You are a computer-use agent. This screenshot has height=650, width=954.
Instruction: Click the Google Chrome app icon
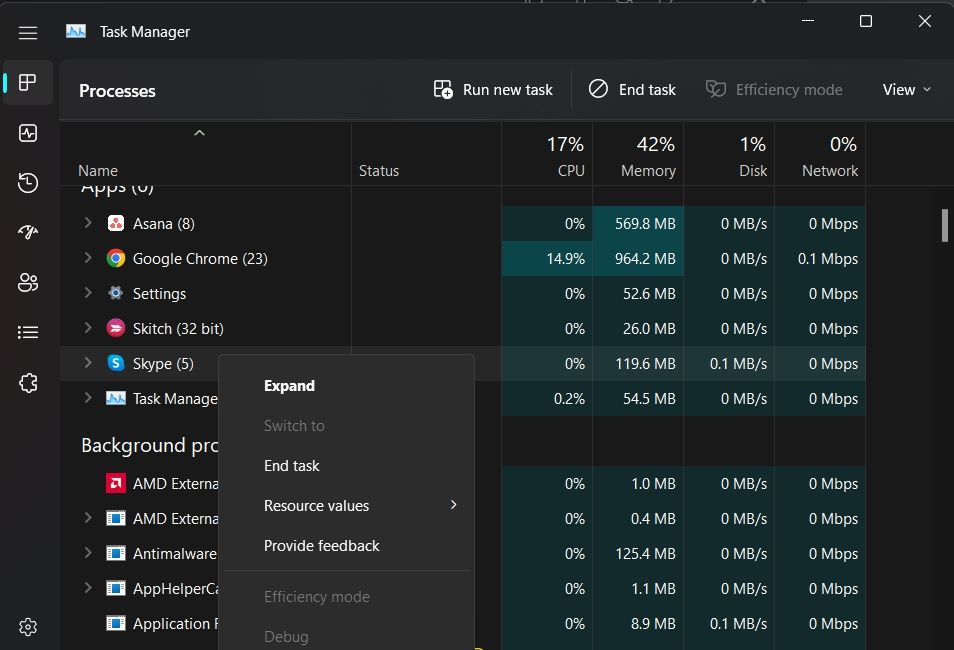(x=116, y=258)
